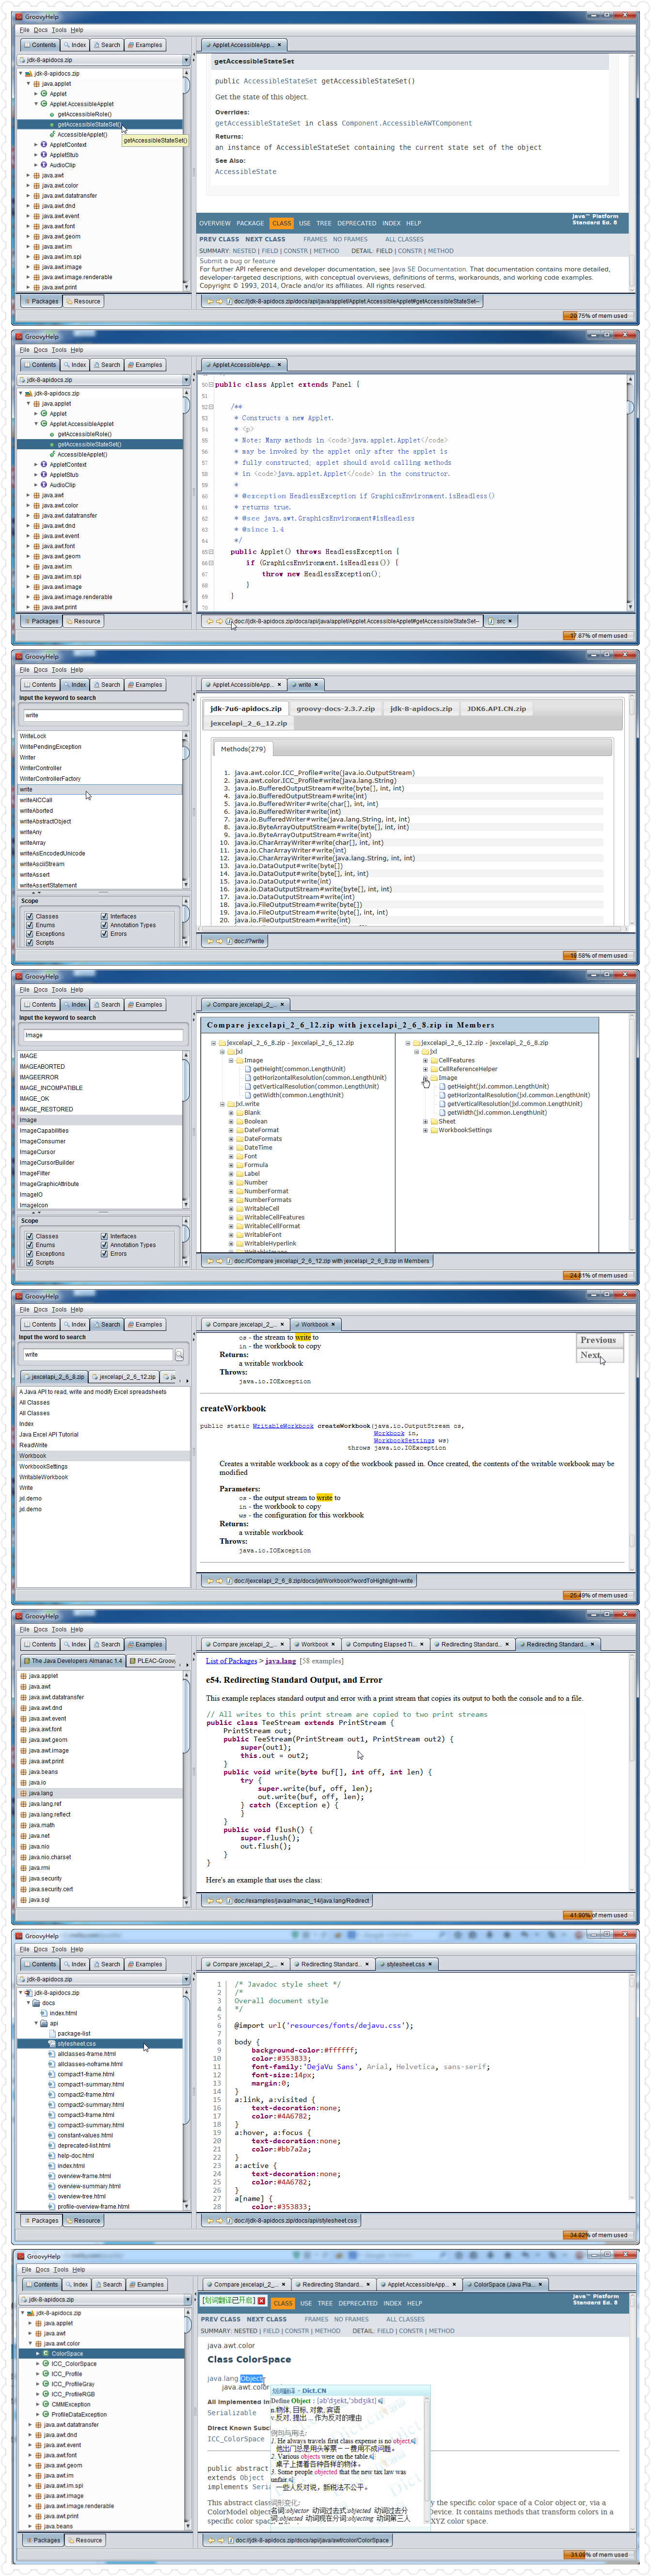The image size is (651, 2576).
Task: Expand the ICC_ProfileRGB tree node
Action: [38, 2394]
